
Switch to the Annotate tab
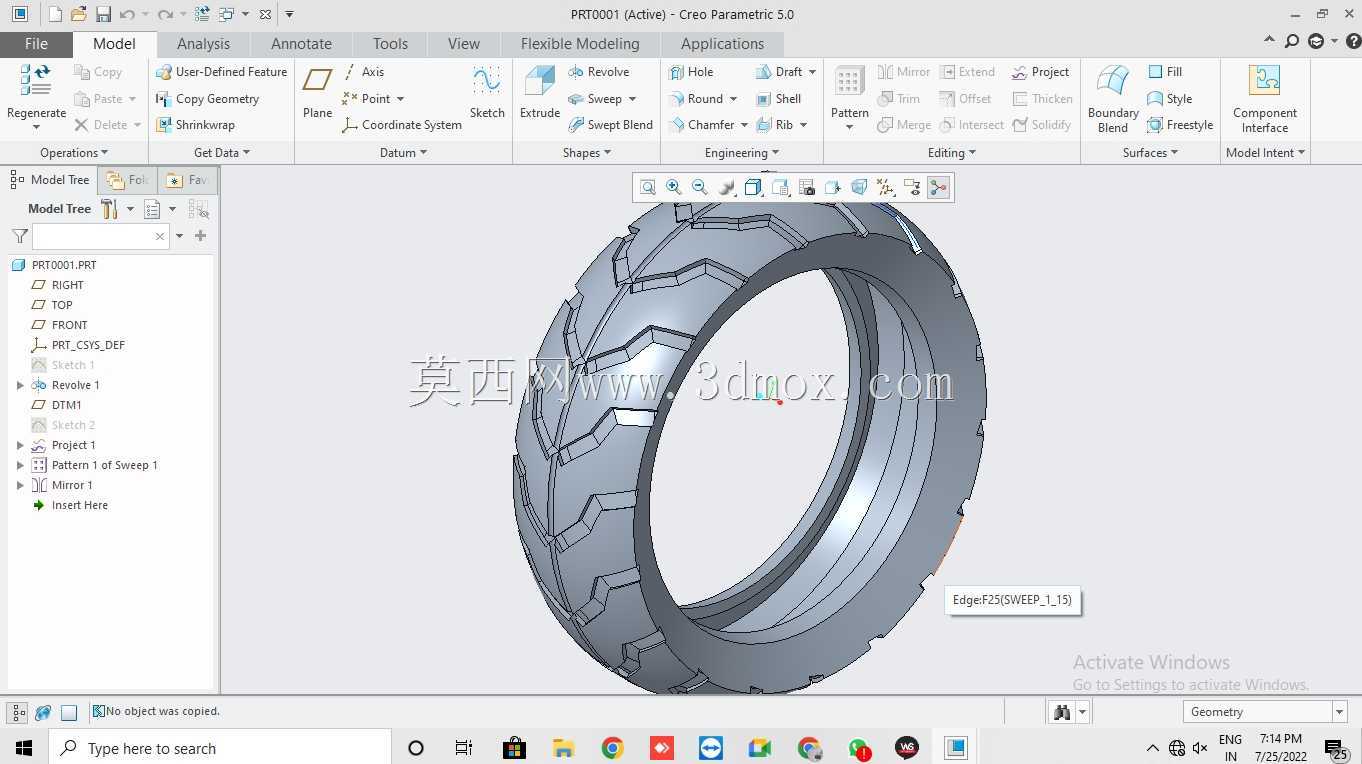[x=301, y=44]
